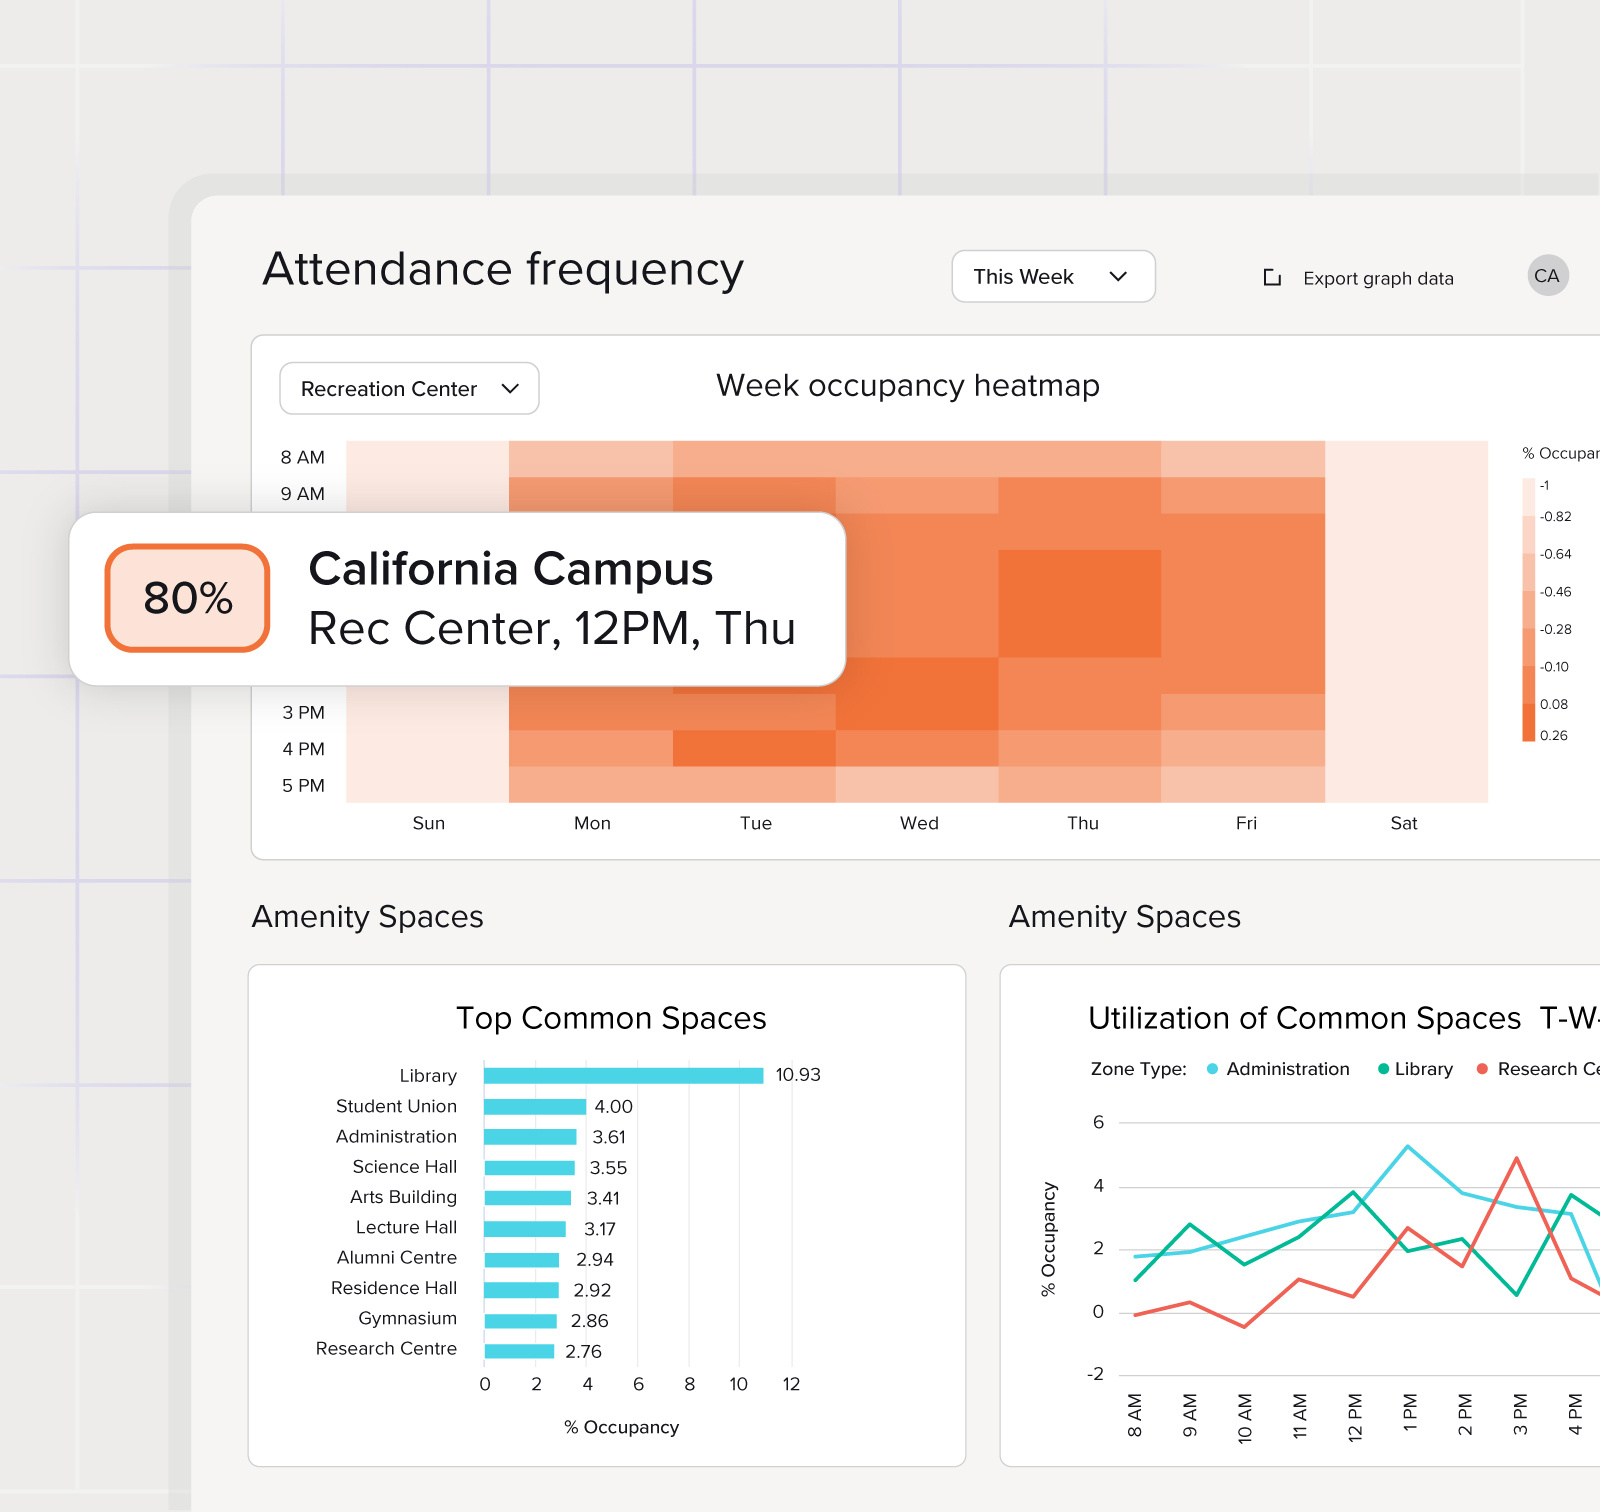Click the % Occupancy axis title under bar chart
The height and width of the screenshot is (1512, 1600).
(621, 1427)
